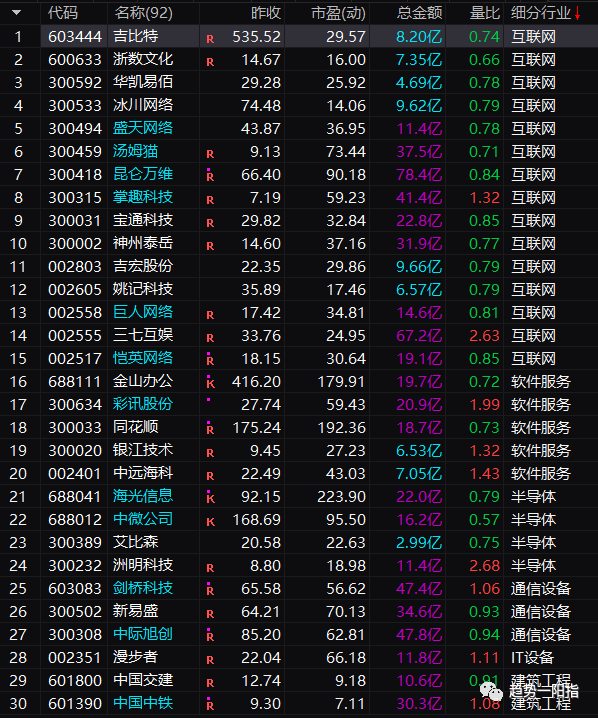Image resolution: width=598 pixels, height=718 pixels.
Task: Click stock code 603083
Action: click(75, 588)
